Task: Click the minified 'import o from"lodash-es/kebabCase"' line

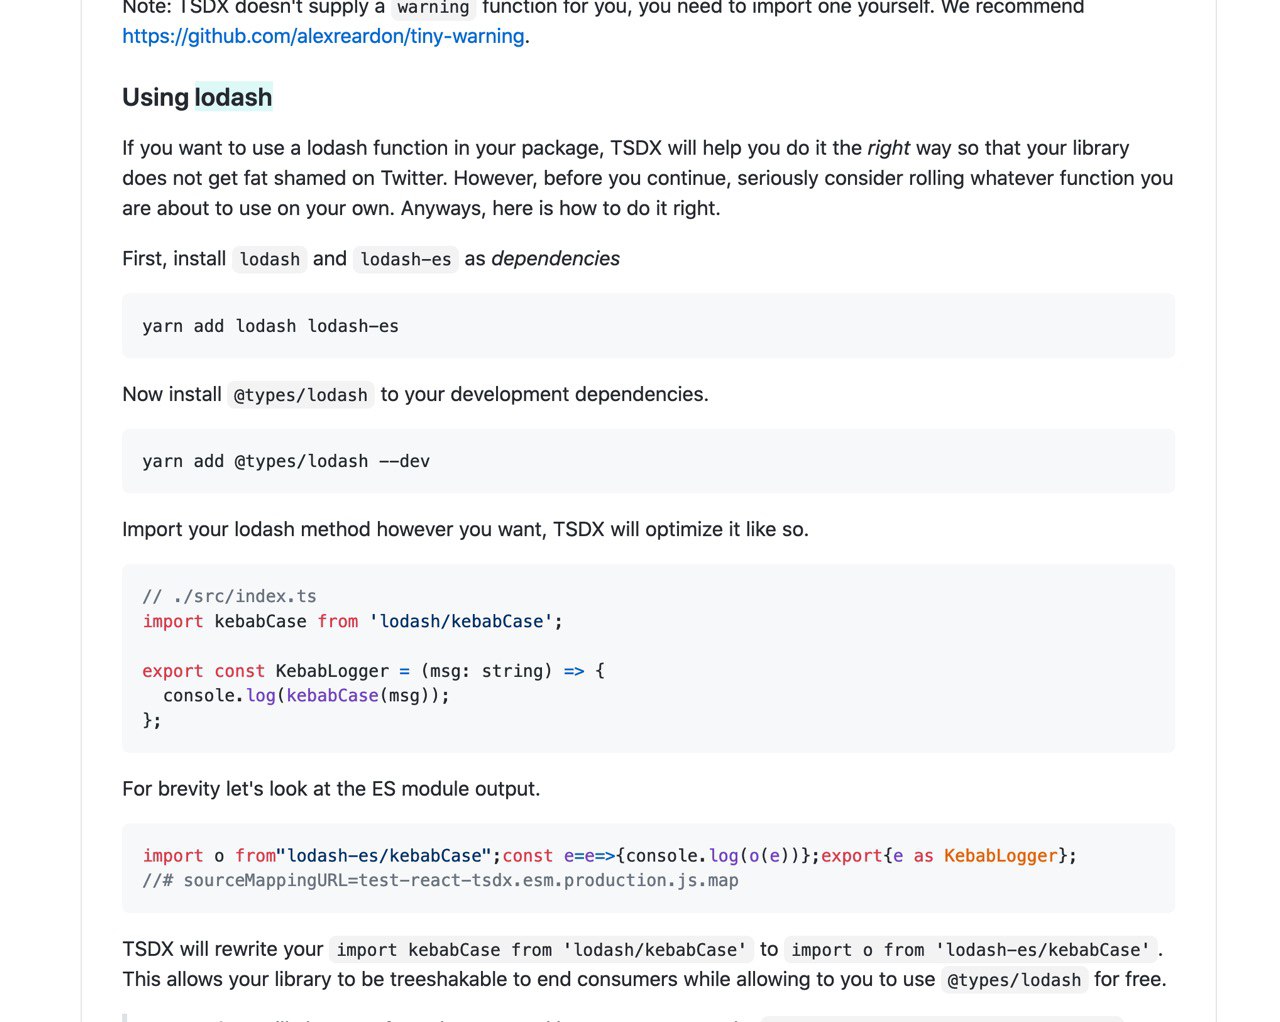Action: tap(609, 855)
